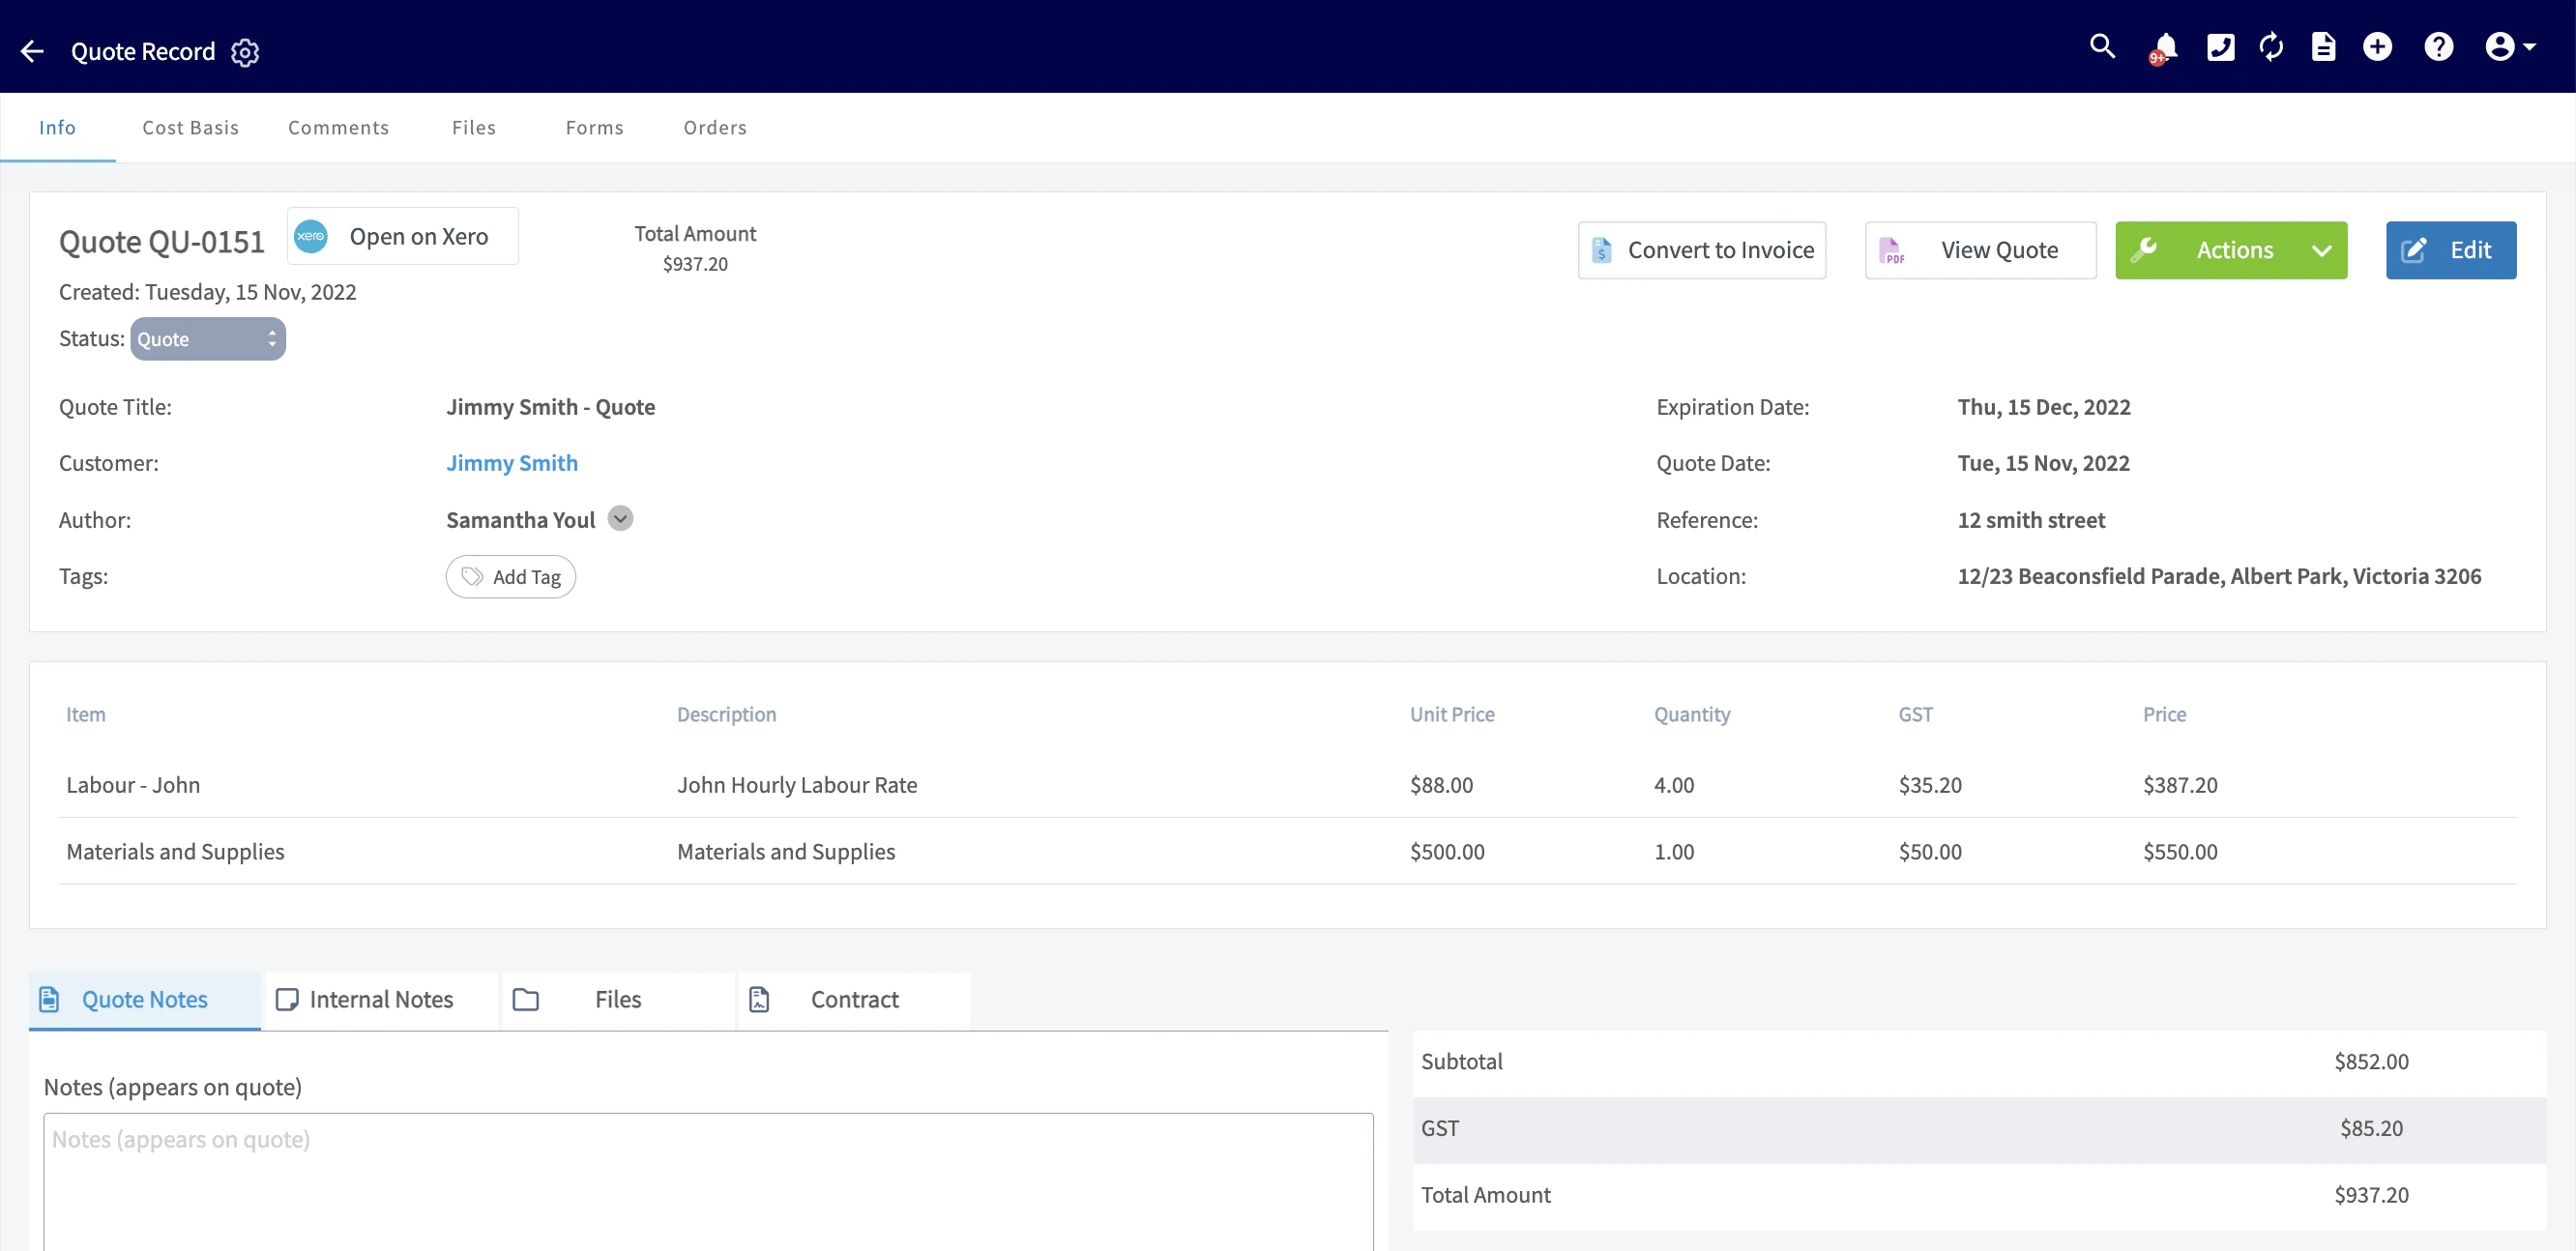Click the Total Amount $937.20 at top

[x=695, y=263]
